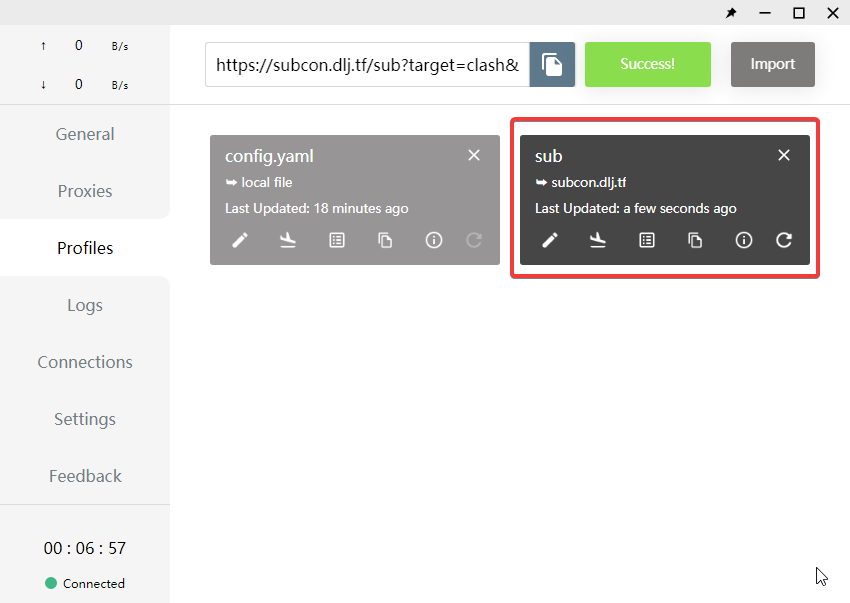Pin the window using the pin icon

[731, 13]
